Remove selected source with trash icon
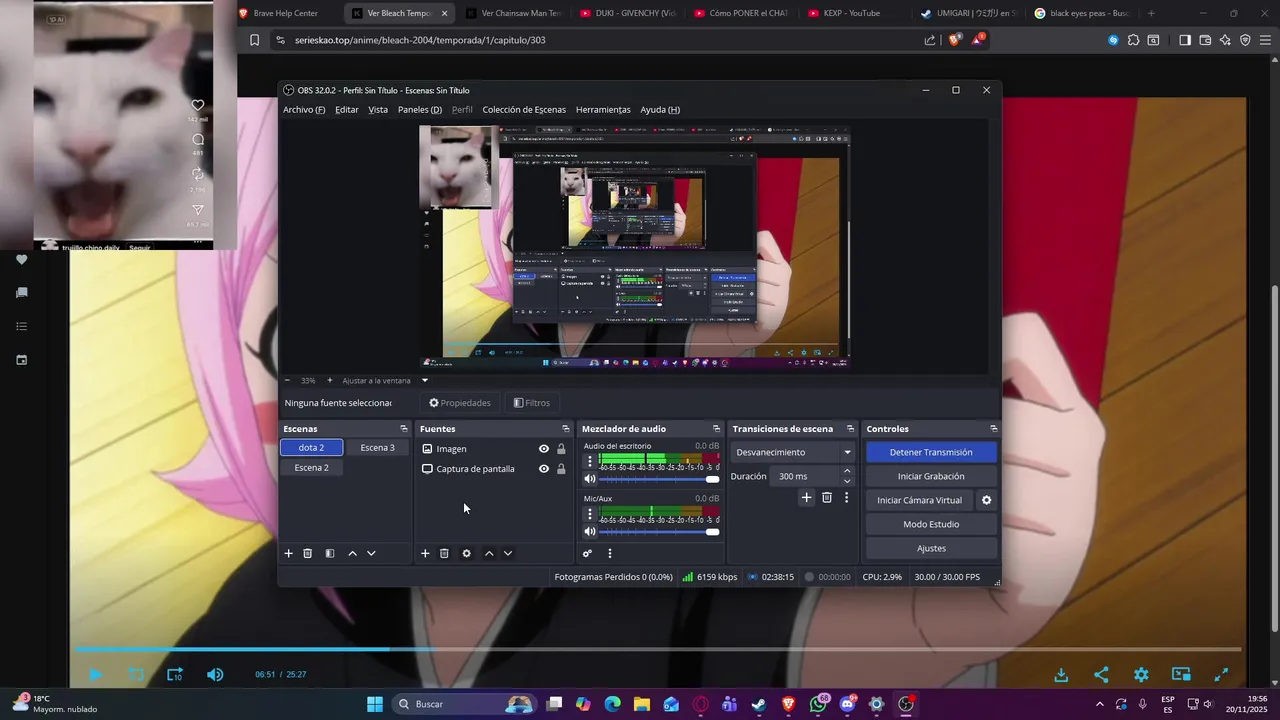The image size is (1280, 720). pos(444,553)
